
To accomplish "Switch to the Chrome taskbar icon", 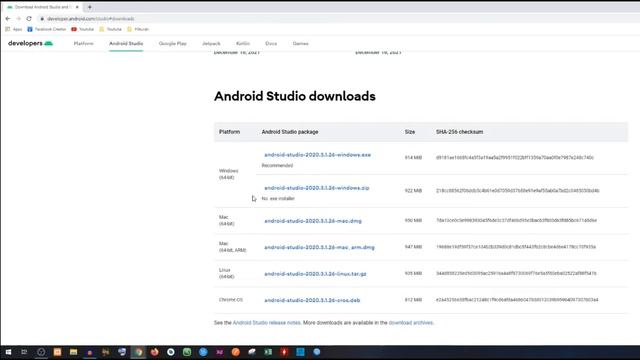I will coord(138,352).
